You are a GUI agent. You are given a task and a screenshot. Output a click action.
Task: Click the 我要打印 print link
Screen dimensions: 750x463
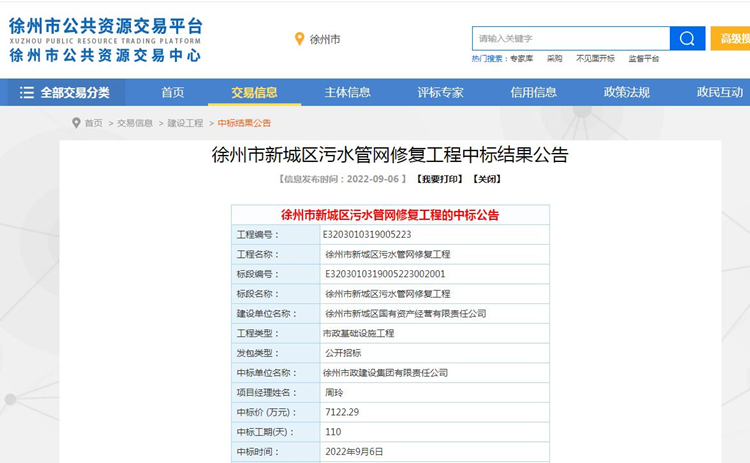point(439,179)
